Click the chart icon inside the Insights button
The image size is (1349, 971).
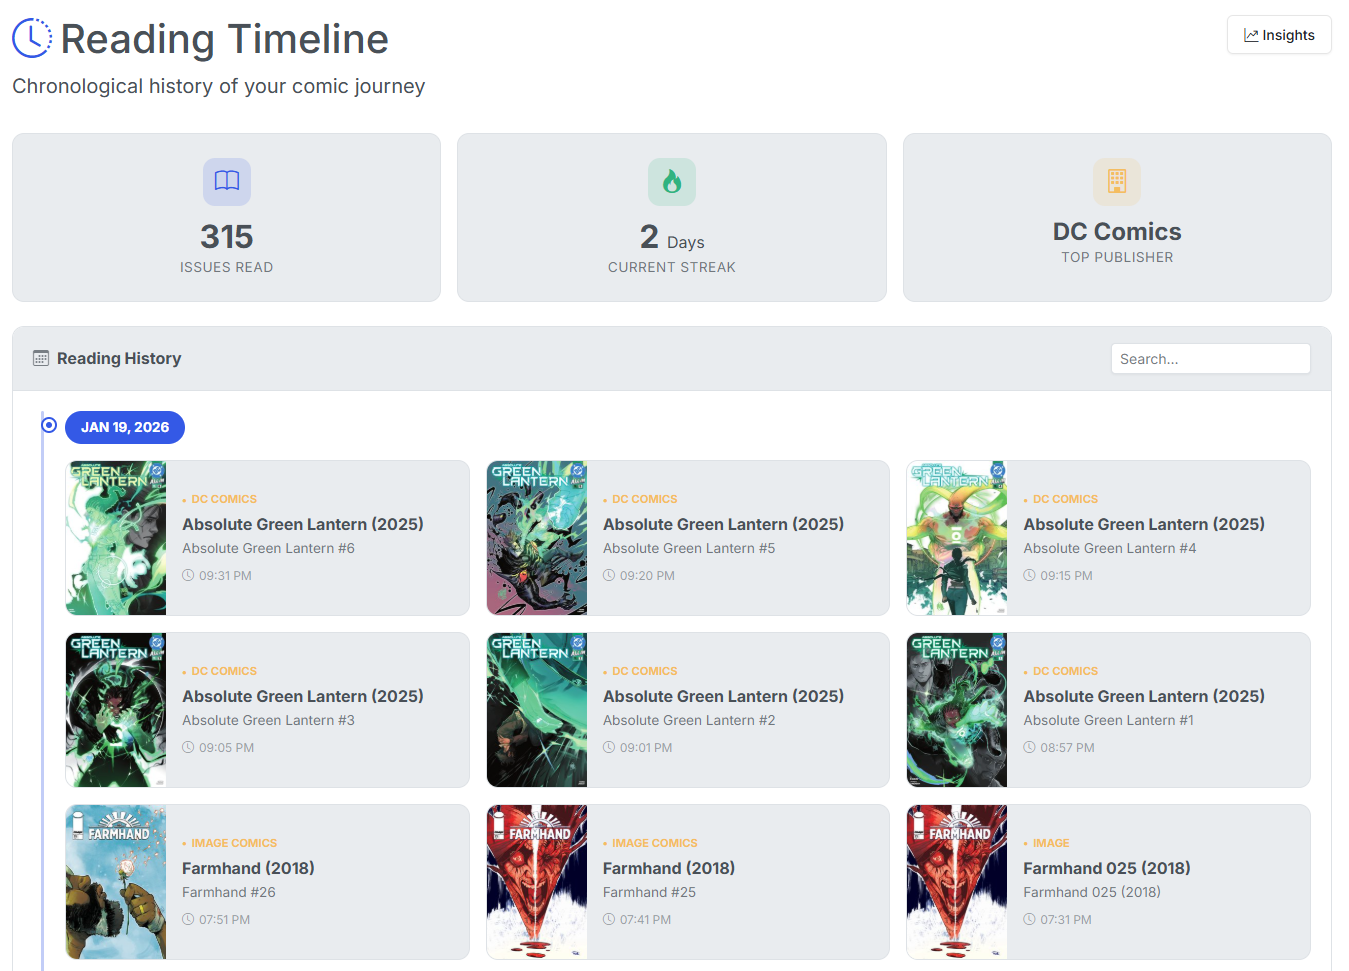click(1251, 34)
